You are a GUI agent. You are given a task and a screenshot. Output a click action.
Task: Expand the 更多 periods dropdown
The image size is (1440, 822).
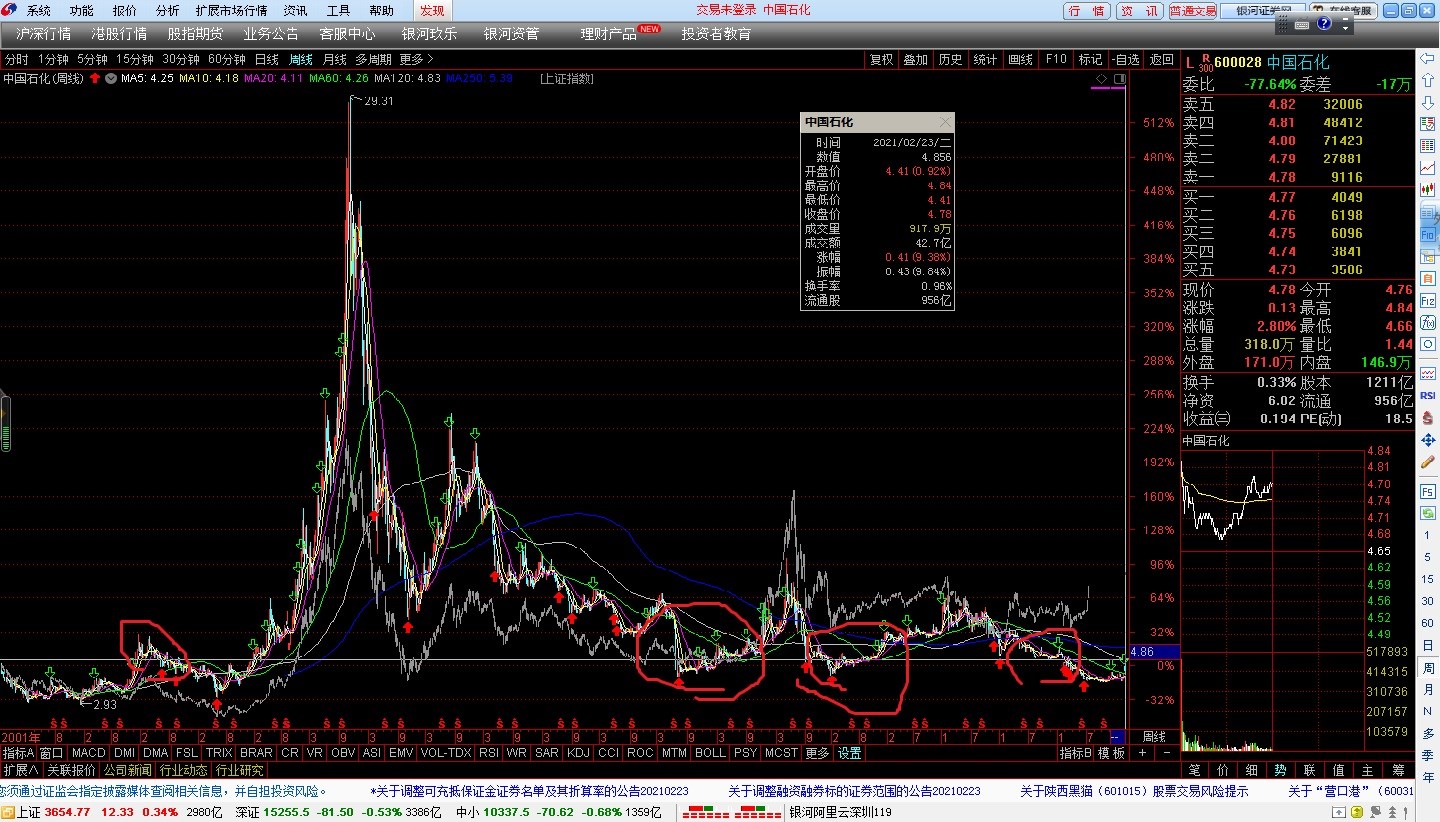(x=417, y=59)
